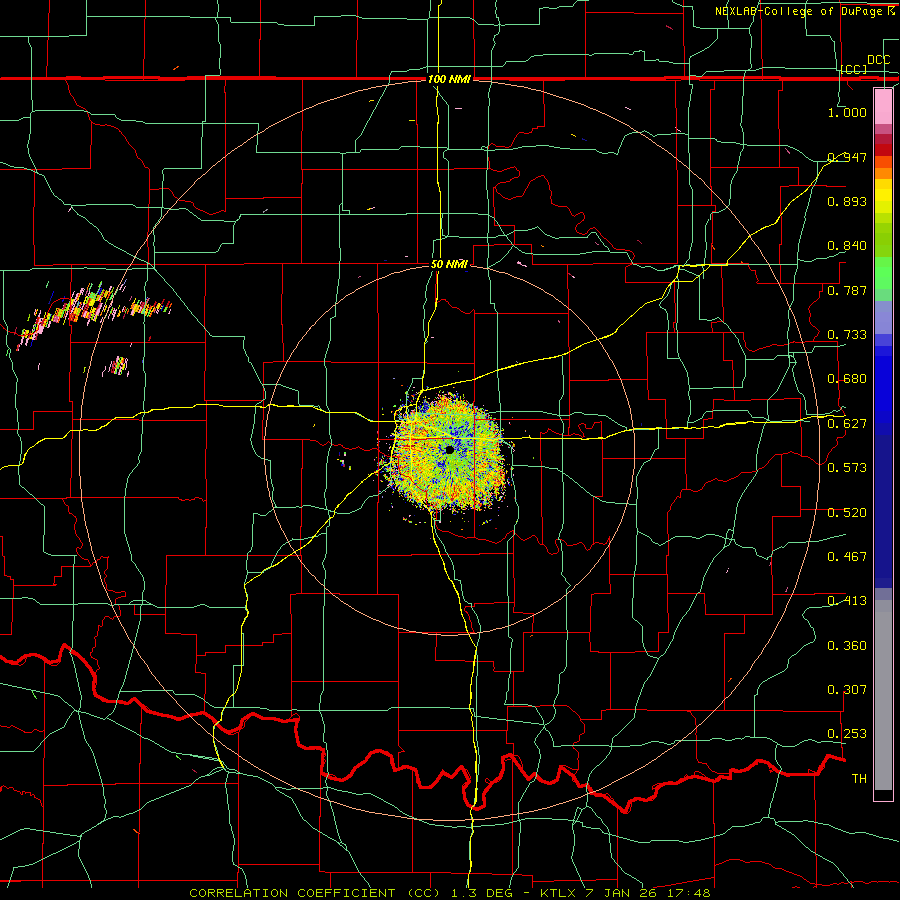
Task: Click the [CC] product label
Action: (x=854, y=69)
